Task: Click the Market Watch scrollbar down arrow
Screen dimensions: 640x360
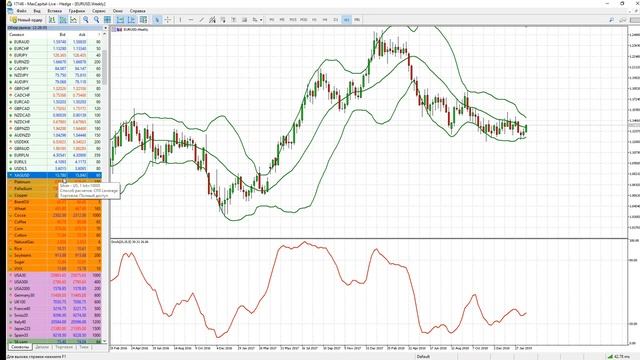Action: click(x=105, y=341)
